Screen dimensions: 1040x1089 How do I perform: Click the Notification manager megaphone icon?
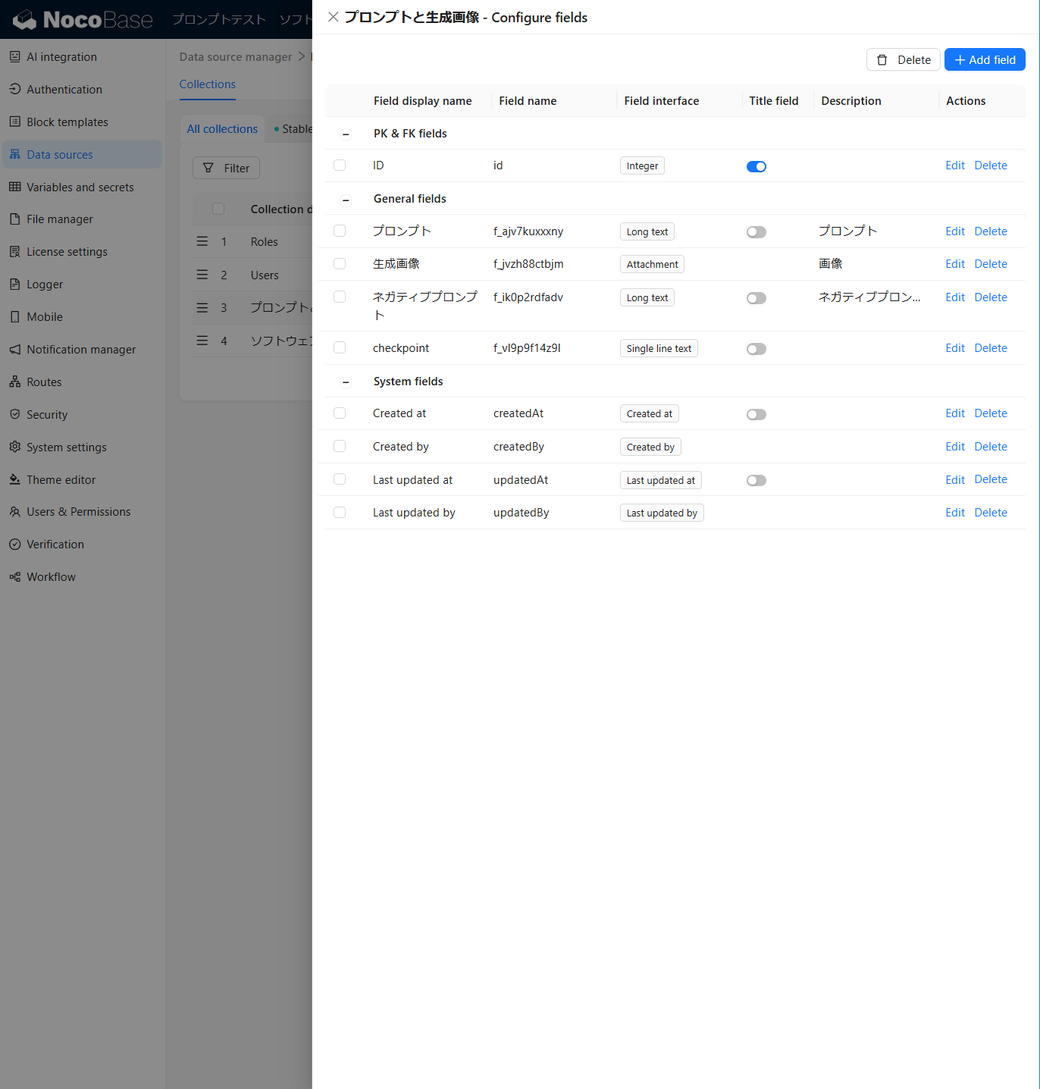click(15, 350)
